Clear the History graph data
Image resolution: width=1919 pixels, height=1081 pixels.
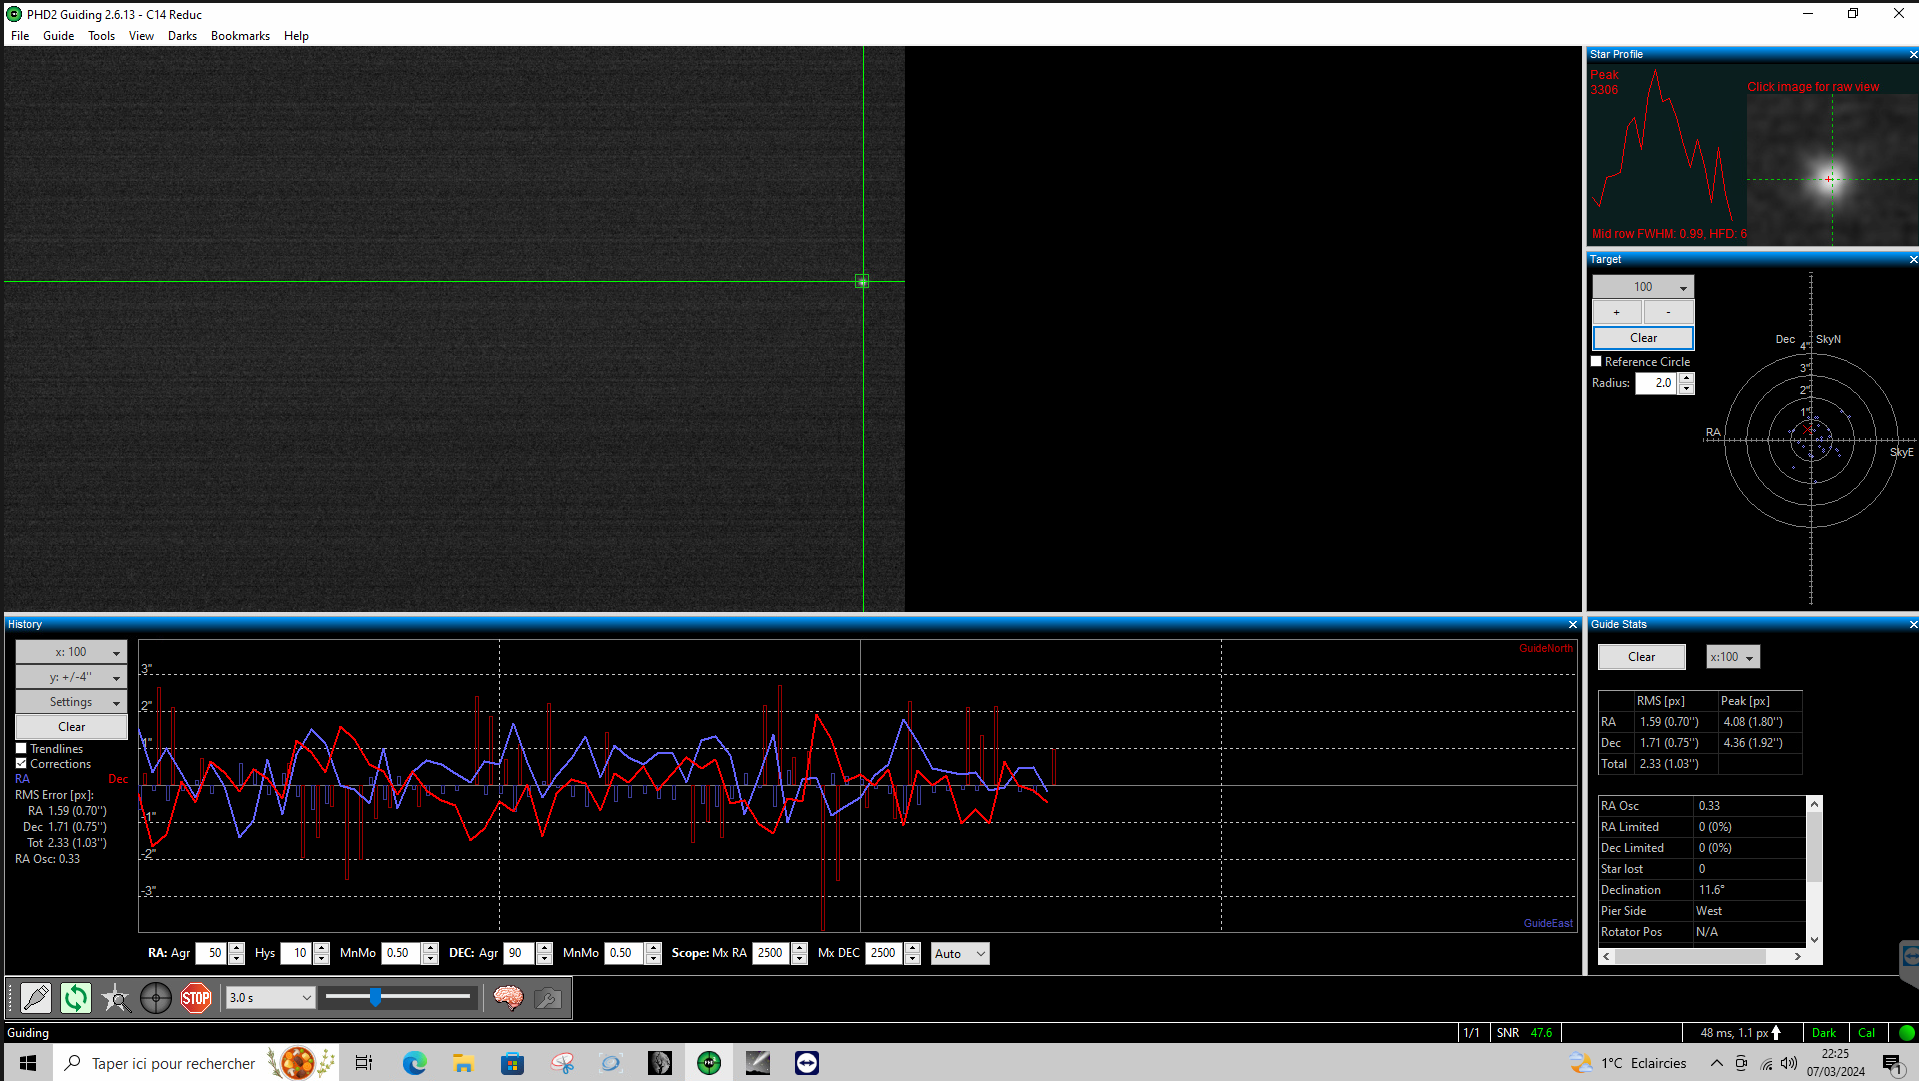point(71,727)
